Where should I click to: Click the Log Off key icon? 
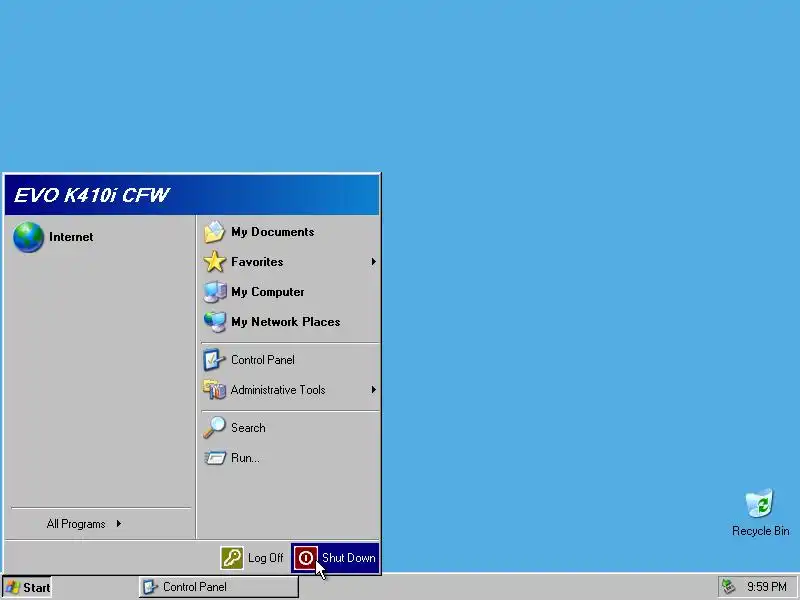pyautogui.click(x=232, y=558)
